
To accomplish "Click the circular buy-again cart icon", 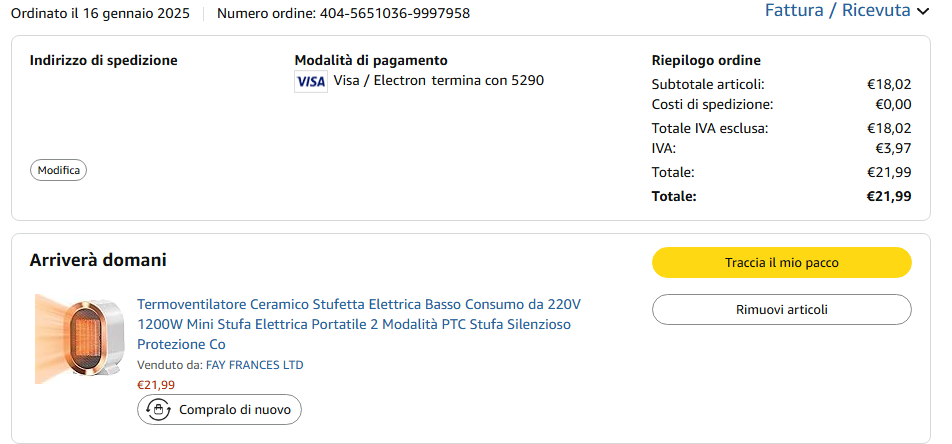I will click(x=158, y=410).
